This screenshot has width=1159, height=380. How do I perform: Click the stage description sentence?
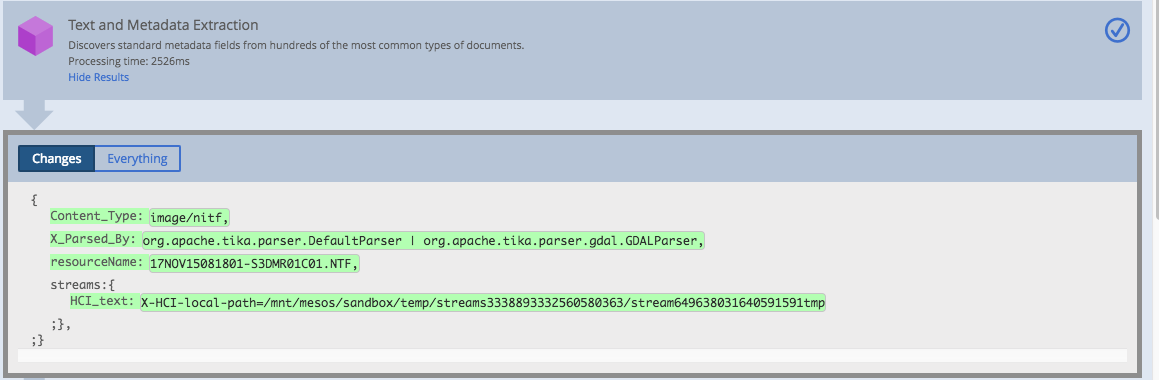pos(296,45)
